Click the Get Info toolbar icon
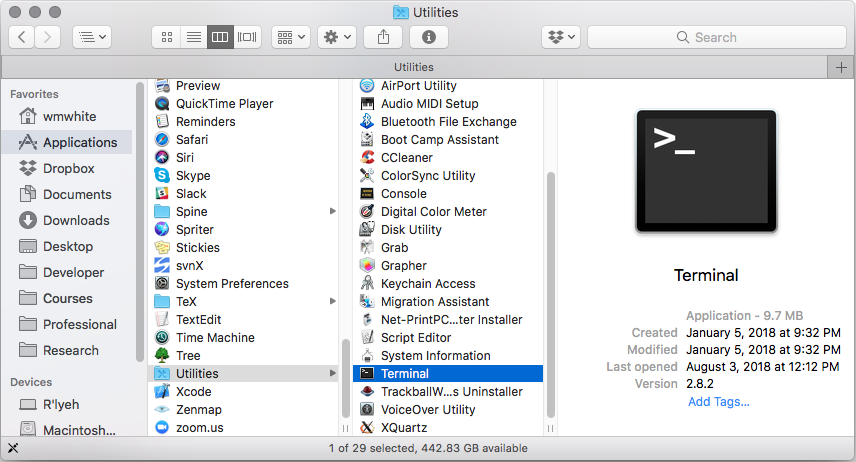The image size is (856, 462). [x=429, y=37]
